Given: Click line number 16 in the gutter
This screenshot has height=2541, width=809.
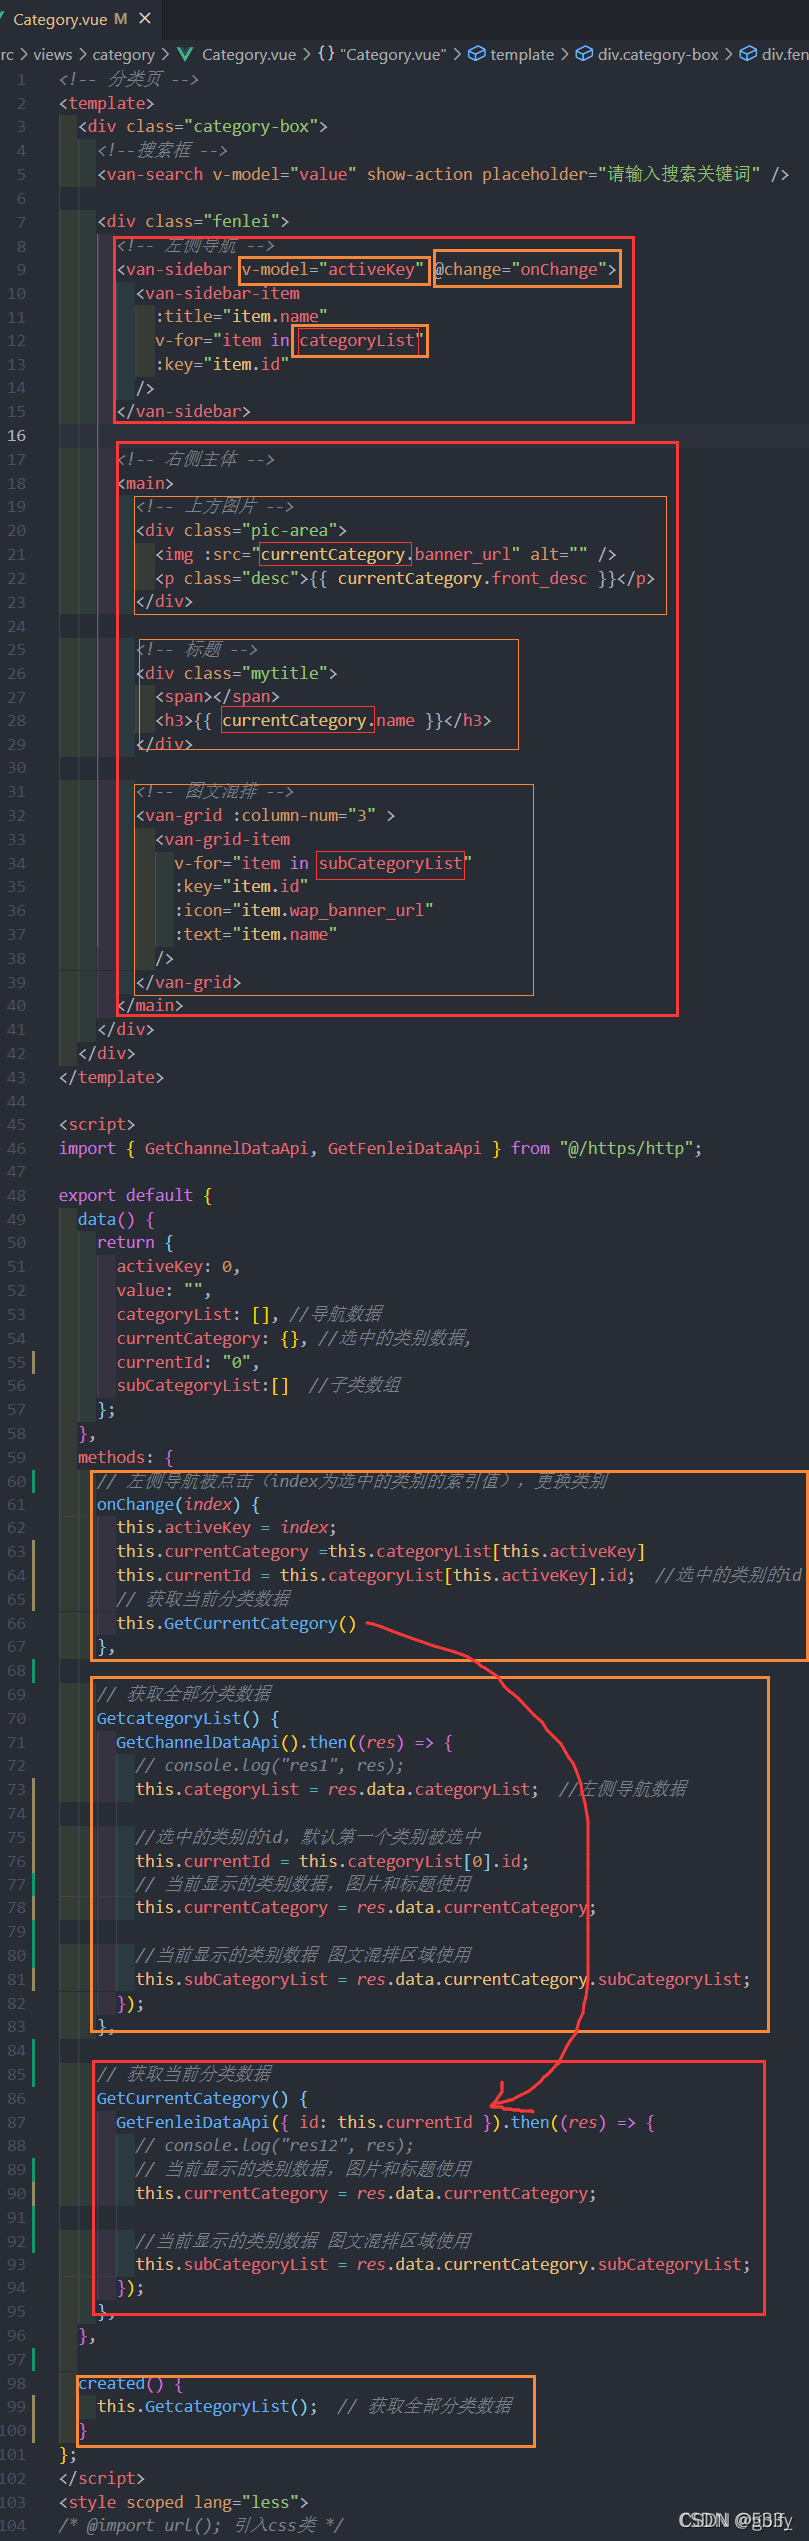Looking at the screenshot, I should (x=16, y=435).
